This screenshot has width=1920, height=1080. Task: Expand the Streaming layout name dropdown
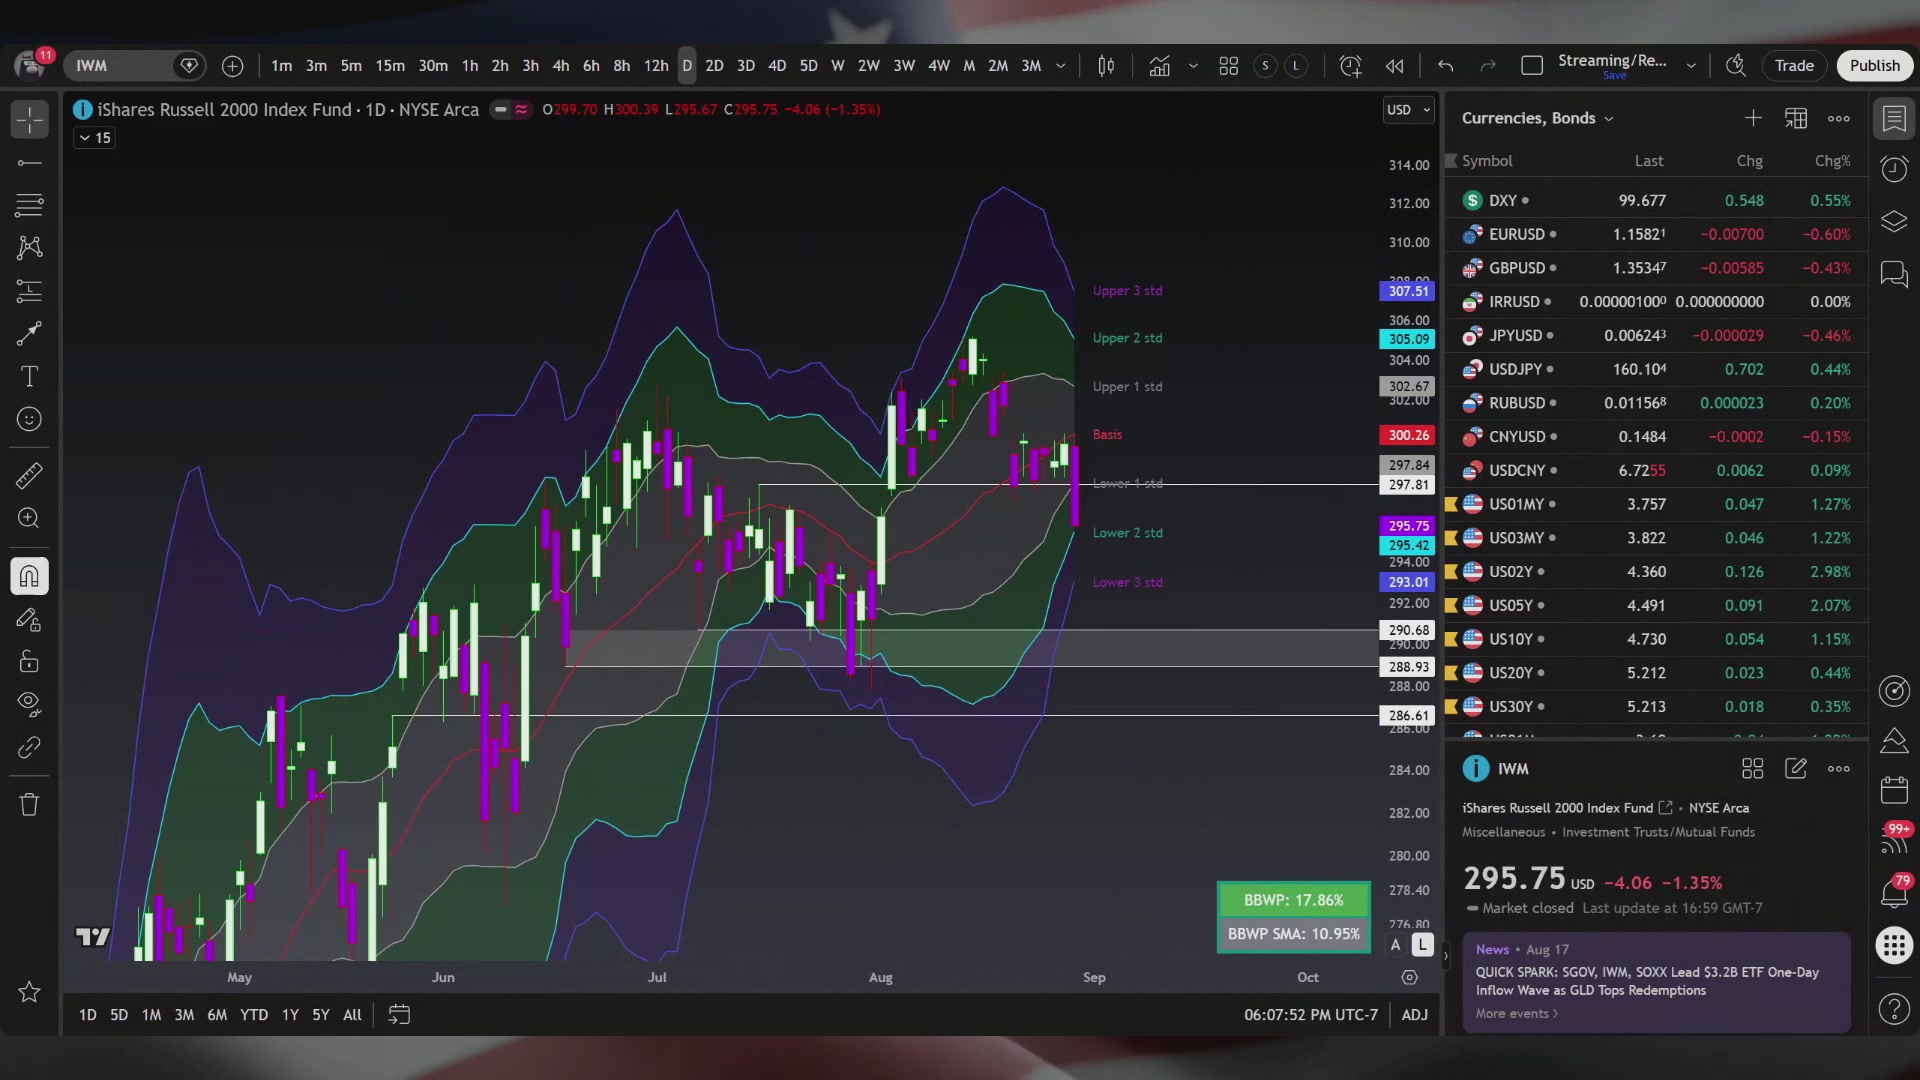(x=1691, y=66)
